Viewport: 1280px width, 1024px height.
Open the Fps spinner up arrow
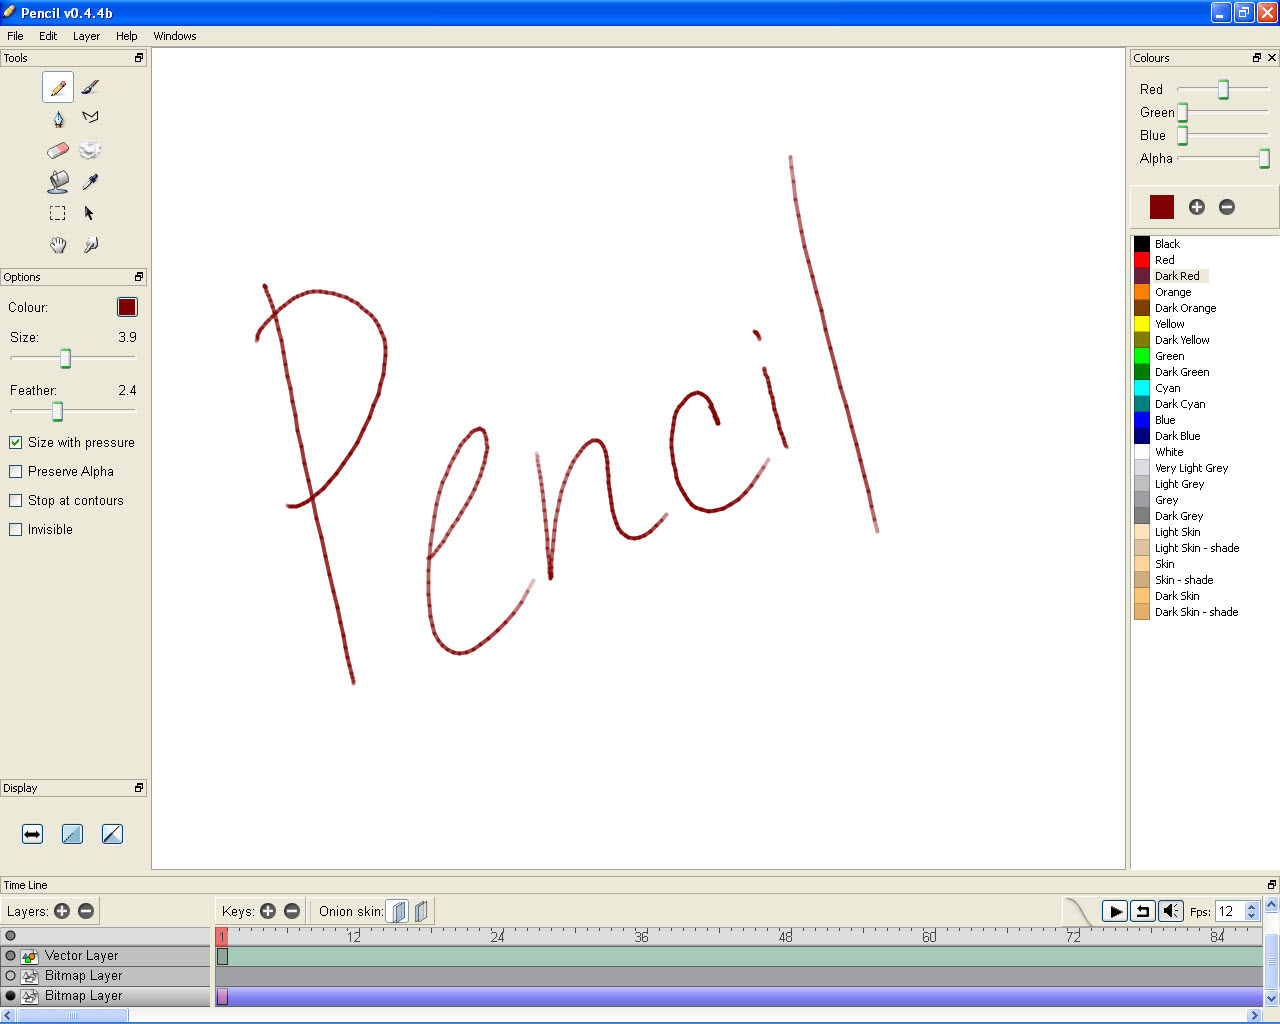(1251, 906)
